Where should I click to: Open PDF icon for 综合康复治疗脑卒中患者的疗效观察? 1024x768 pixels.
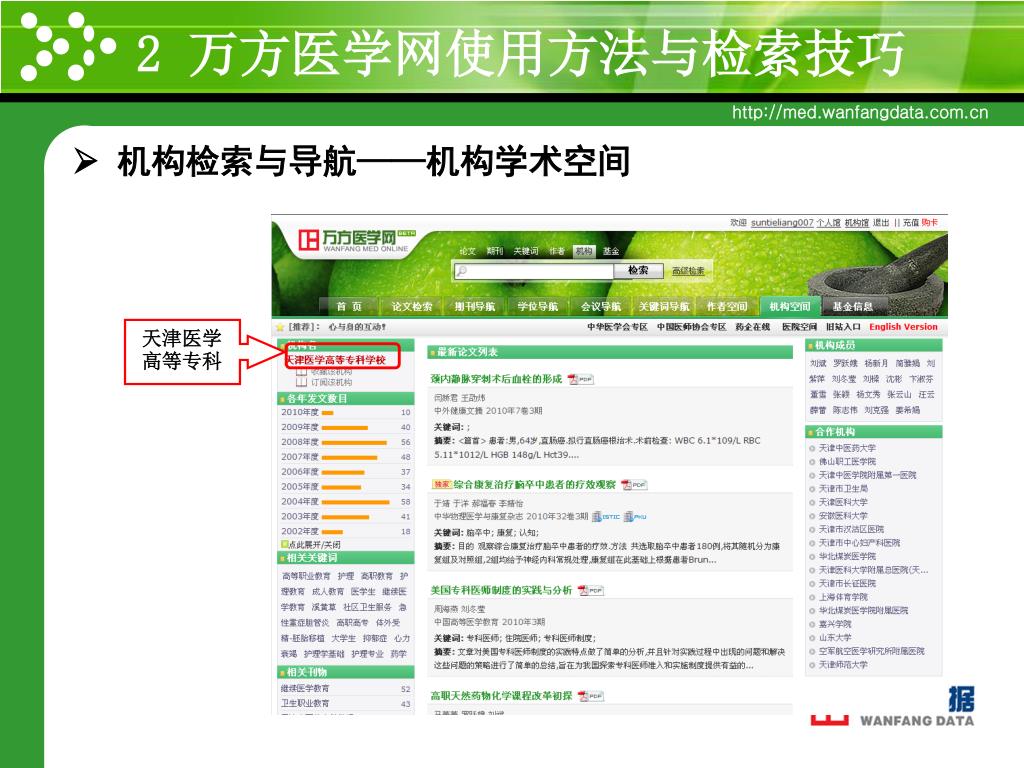click(633, 485)
